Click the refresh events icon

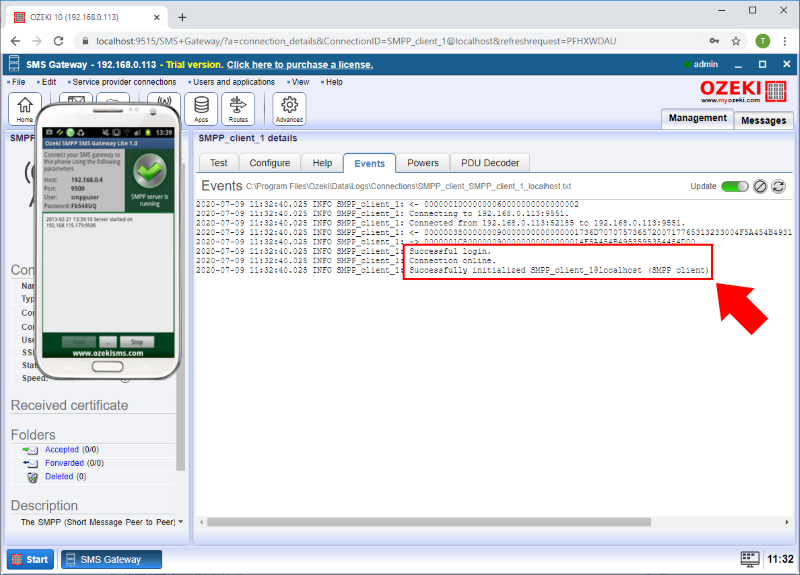(778, 186)
